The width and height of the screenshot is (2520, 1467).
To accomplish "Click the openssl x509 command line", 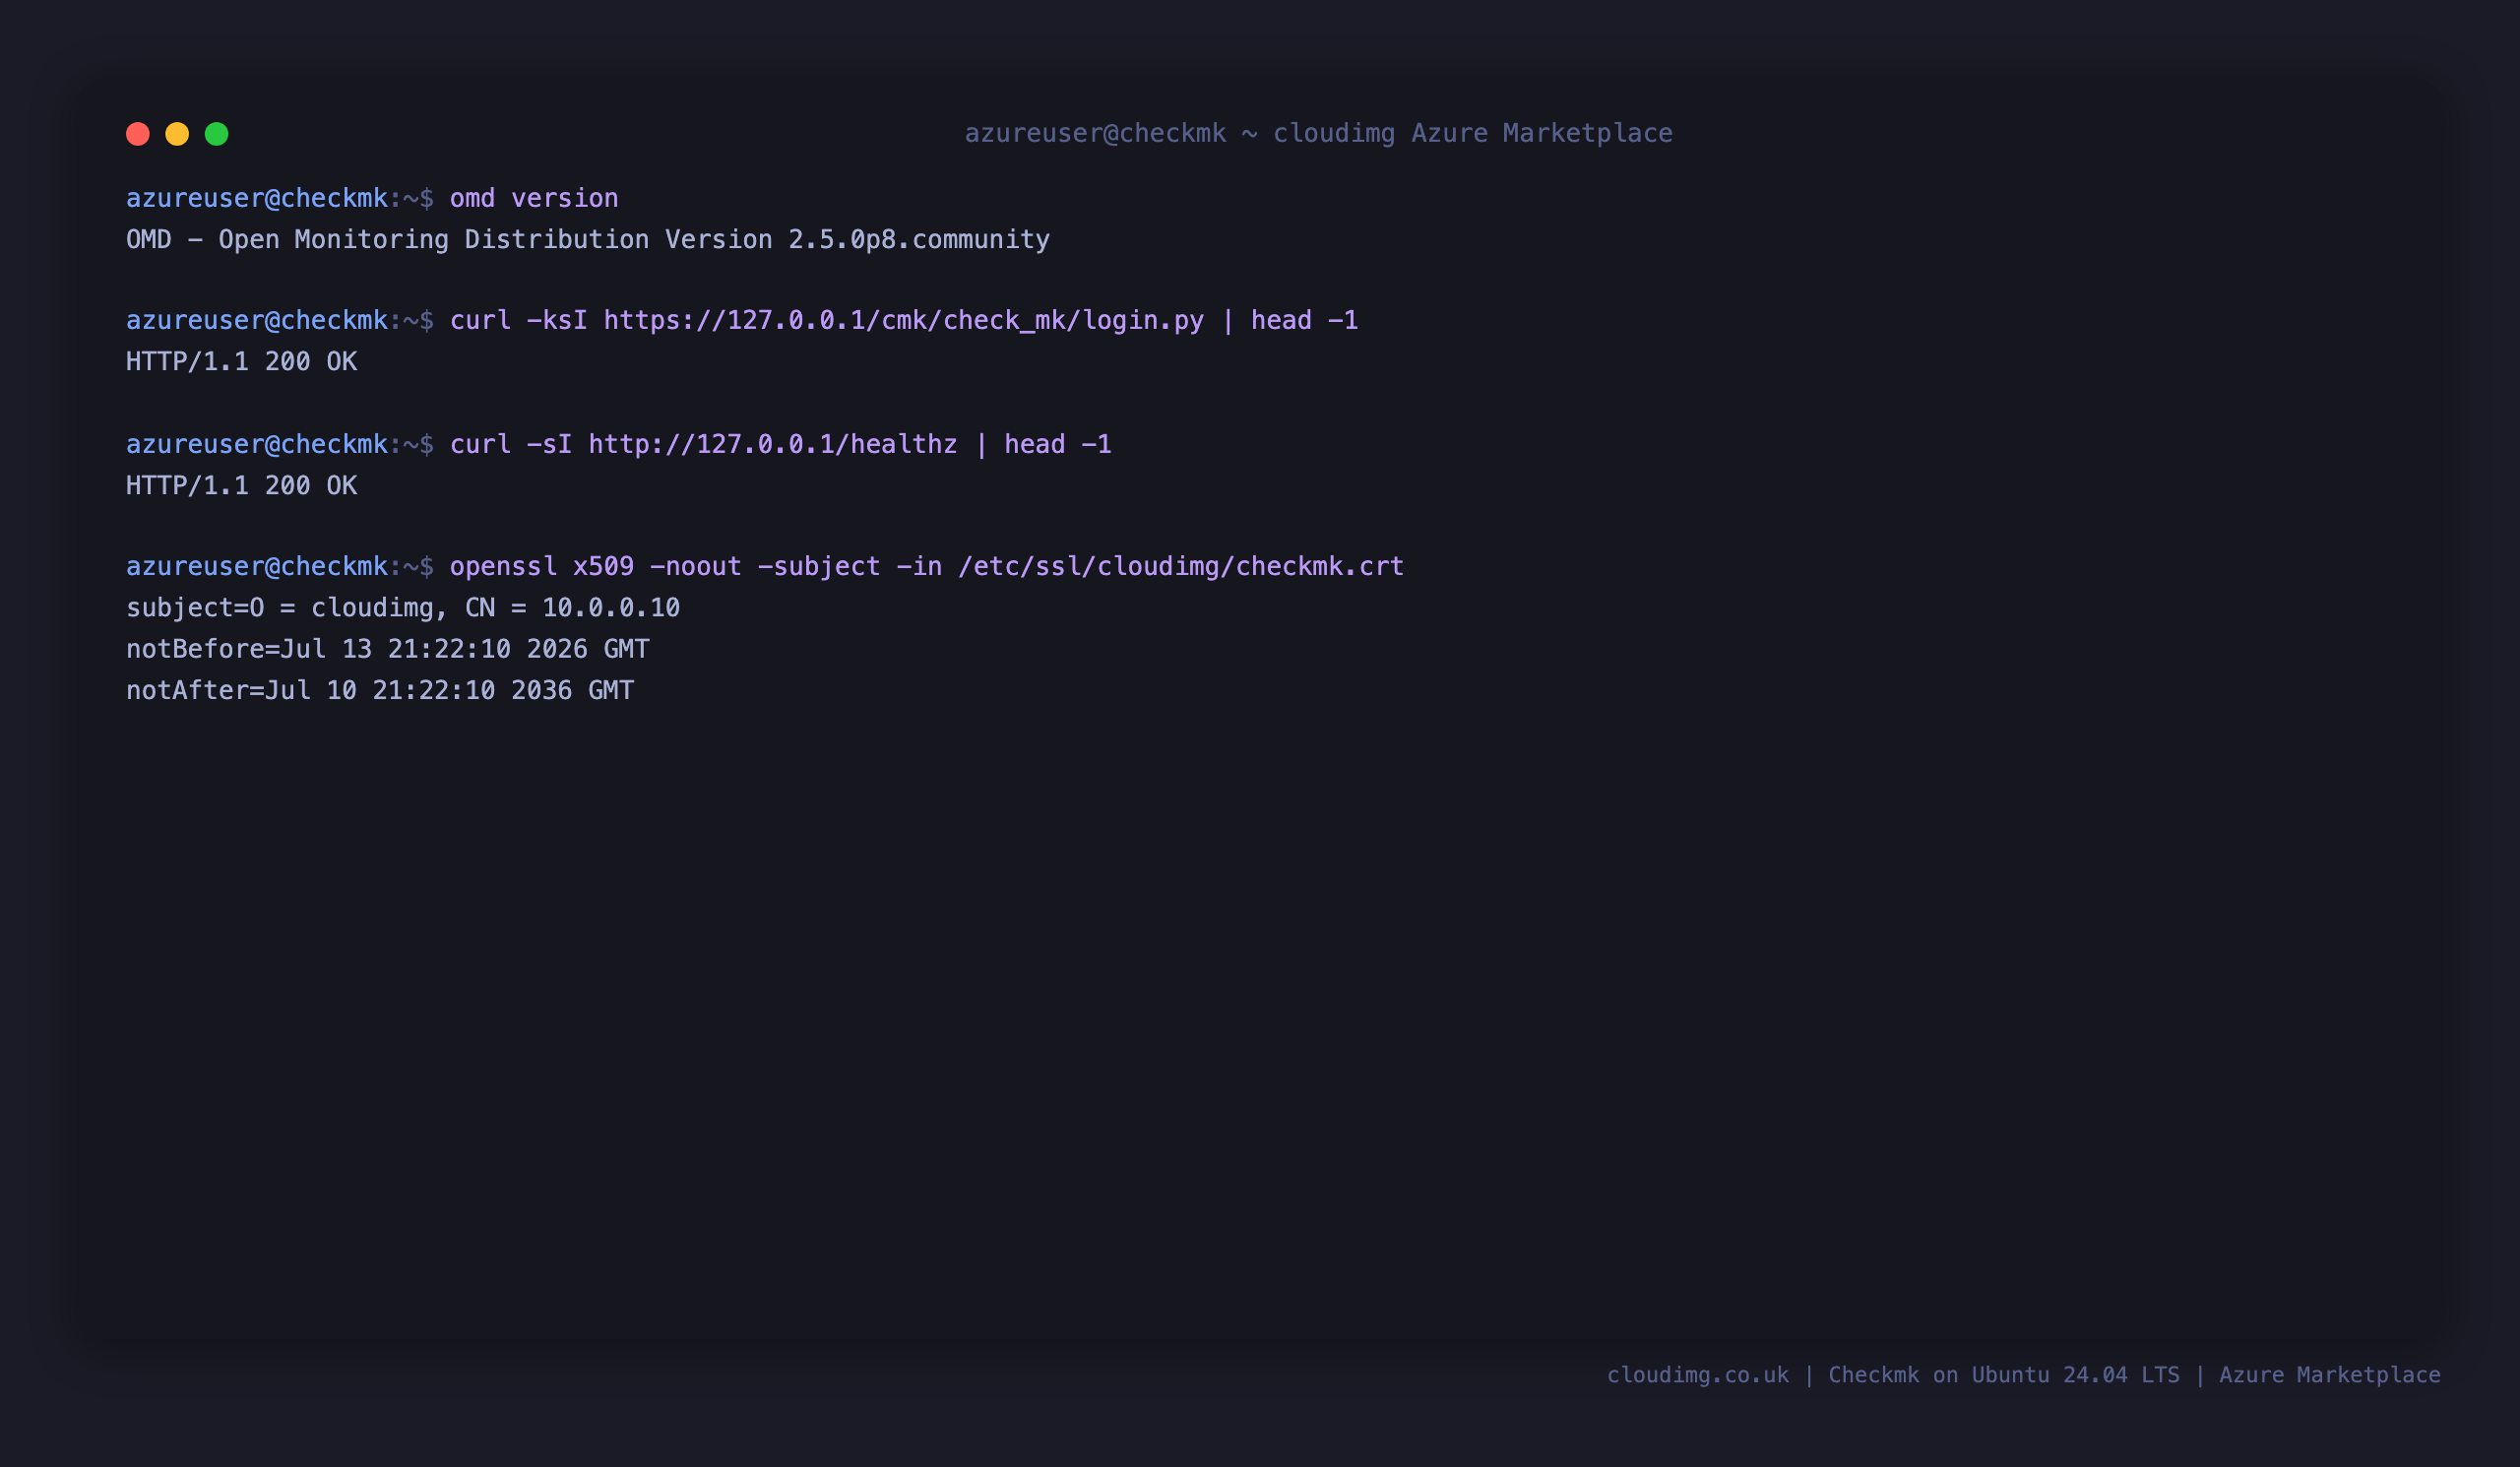I will click(x=927, y=567).
